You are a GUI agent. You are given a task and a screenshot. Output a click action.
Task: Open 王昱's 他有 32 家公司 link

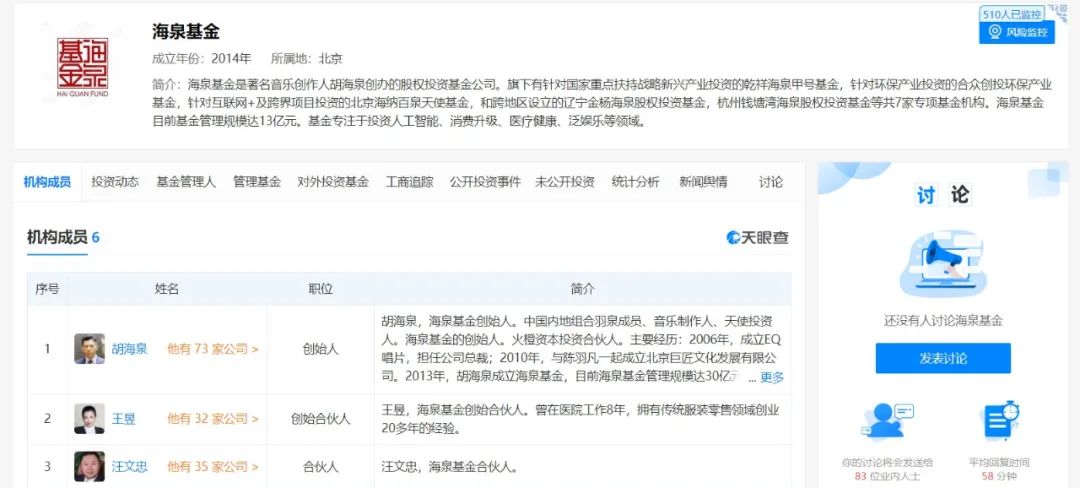(x=213, y=418)
